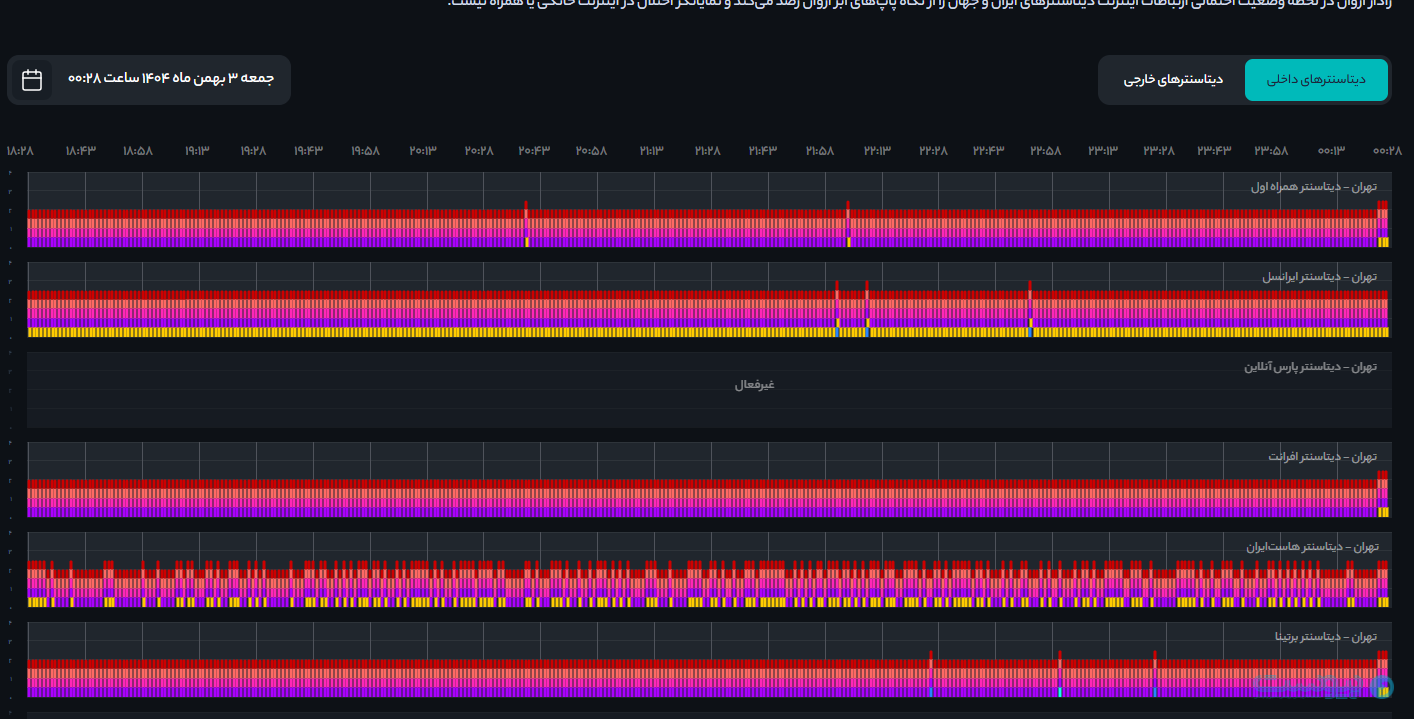This screenshot has height=719, width=1414.
Task: Click the blue segment near ۲۲:۵۸ in ایرانسل chart
Action: pyautogui.click(x=1029, y=332)
